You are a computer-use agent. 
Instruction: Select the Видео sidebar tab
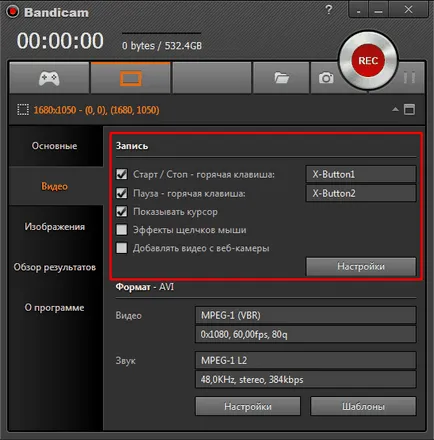pos(55,186)
